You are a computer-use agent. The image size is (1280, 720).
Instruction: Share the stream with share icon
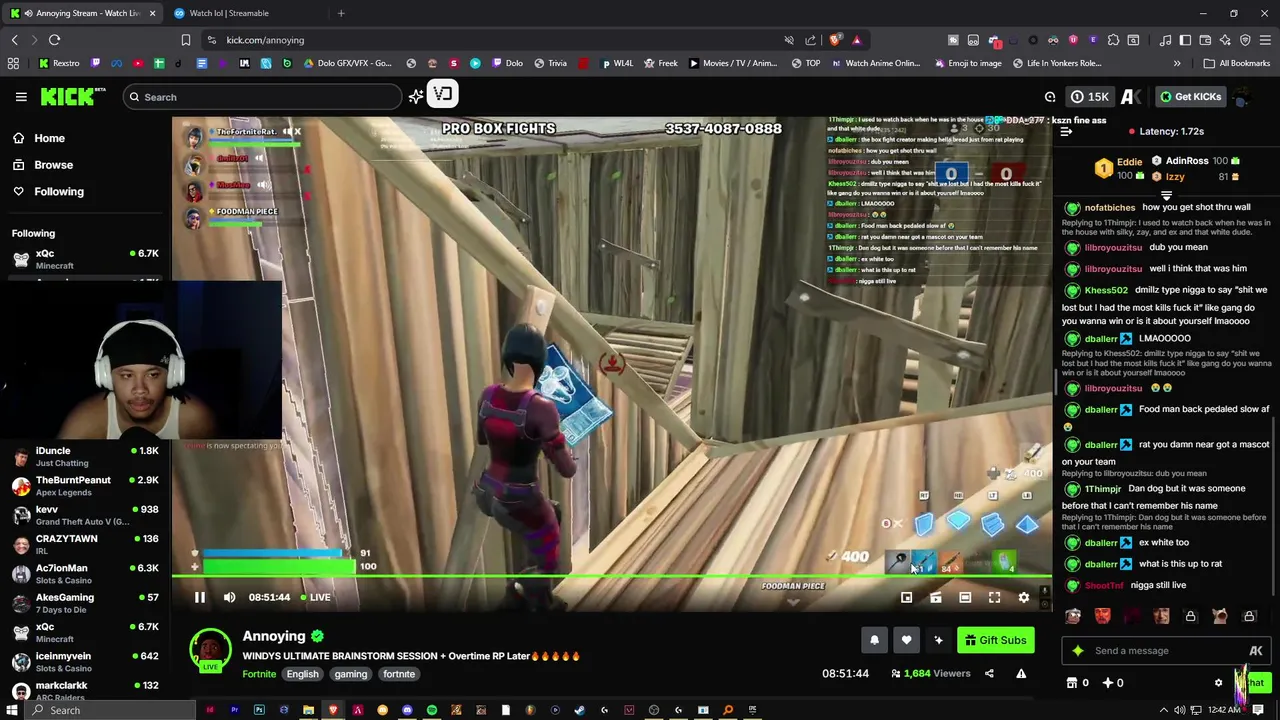pyautogui.click(x=989, y=673)
